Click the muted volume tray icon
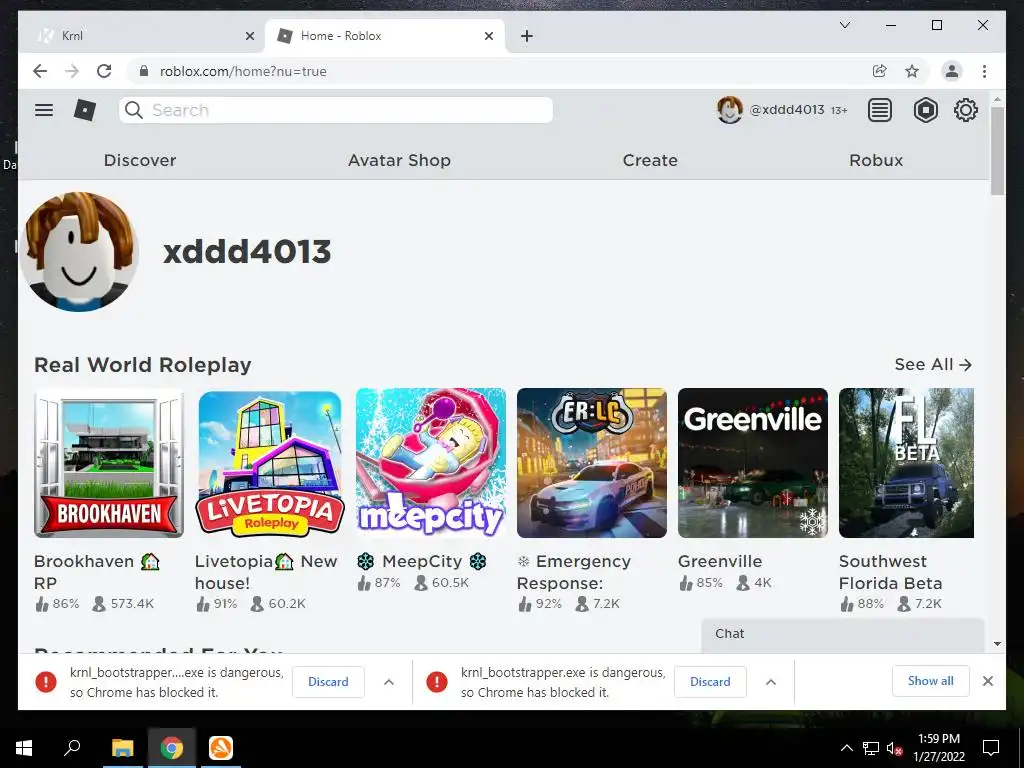The height and width of the screenshot is (768, 1024). (x=894, y=748)
